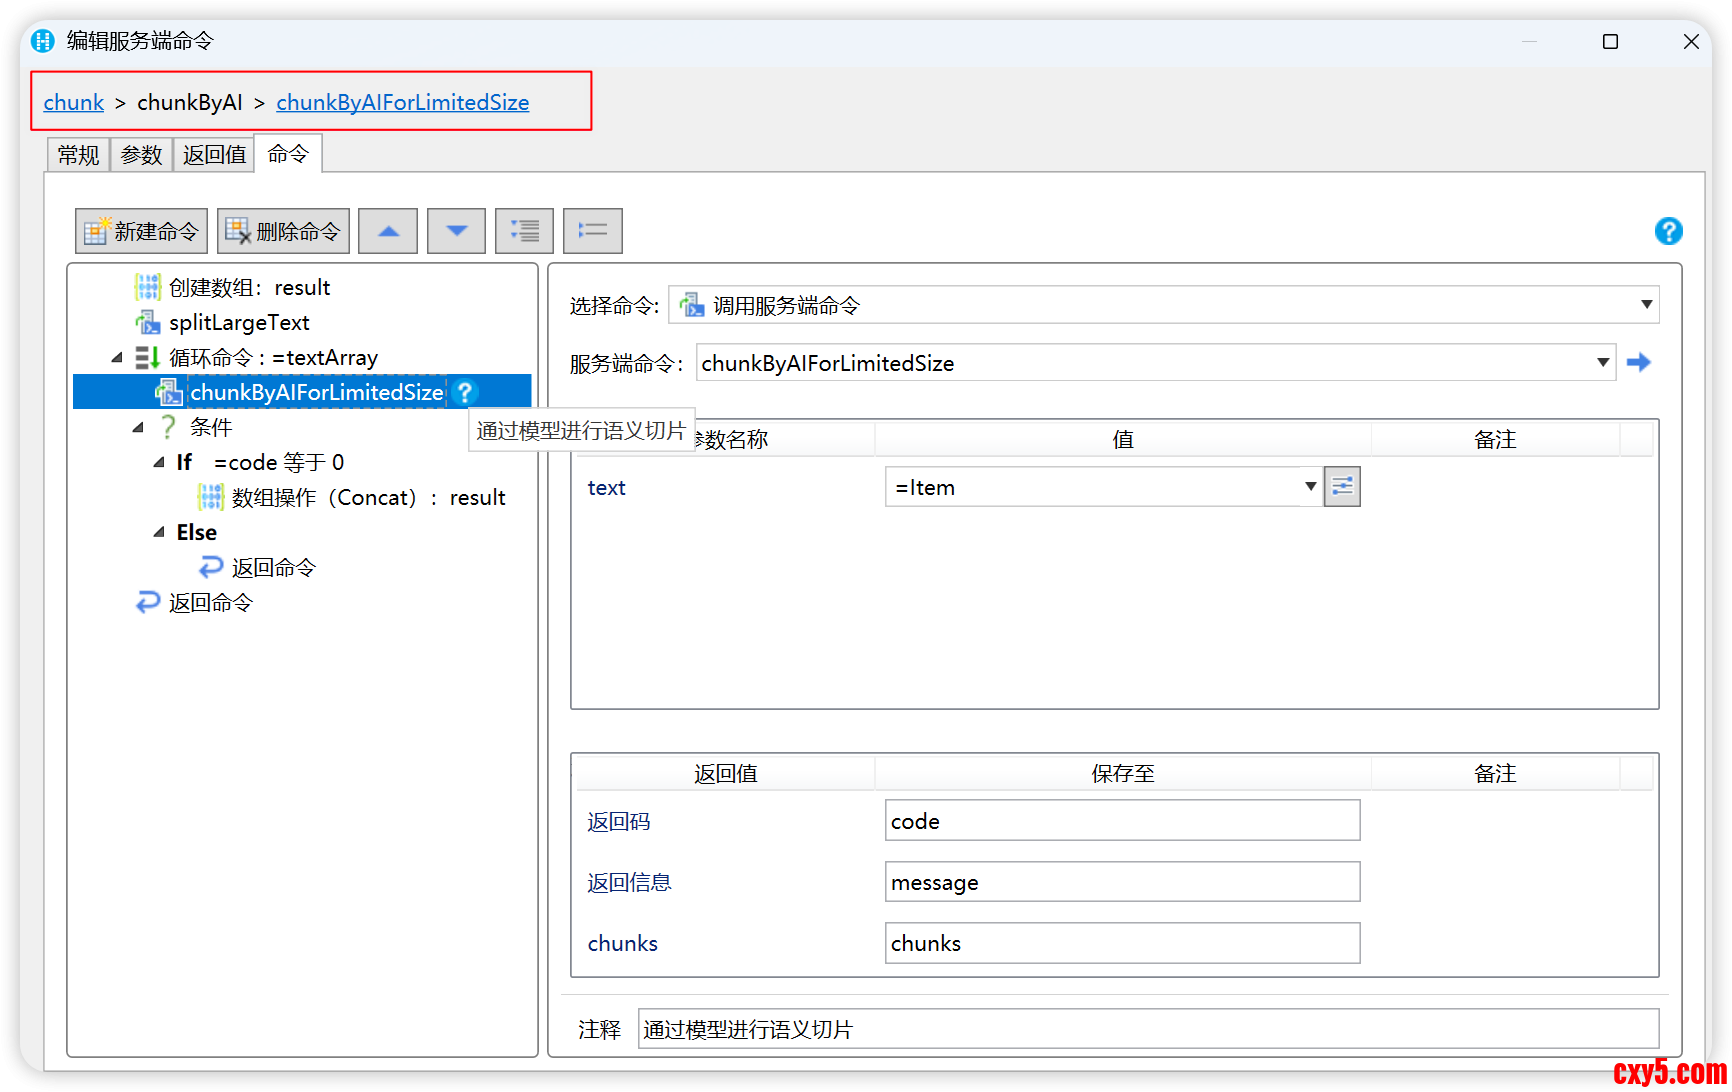Open the 选择命令 dropdown list
This screenshot has height=1092, width=1732.
pos(1646,305)
